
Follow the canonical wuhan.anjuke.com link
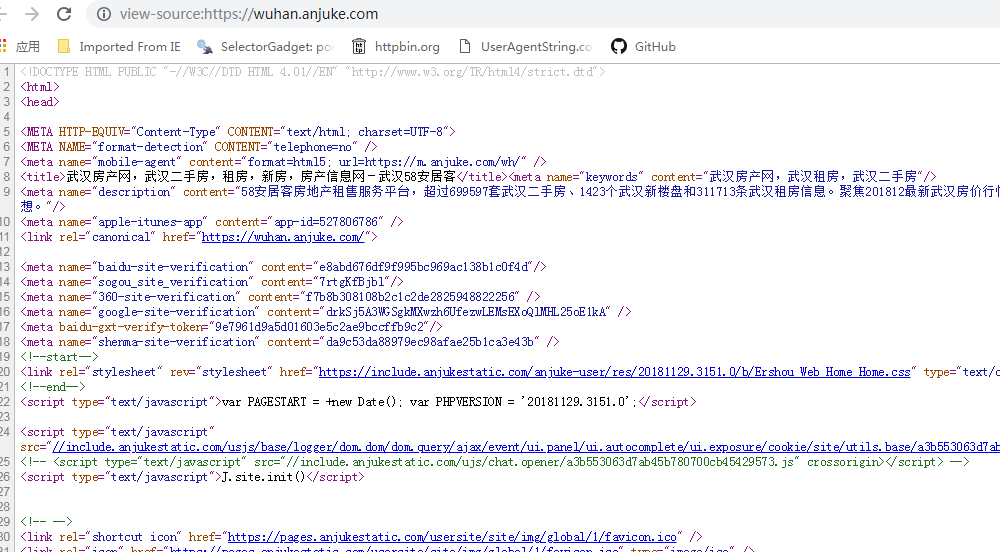coord(283,237)
